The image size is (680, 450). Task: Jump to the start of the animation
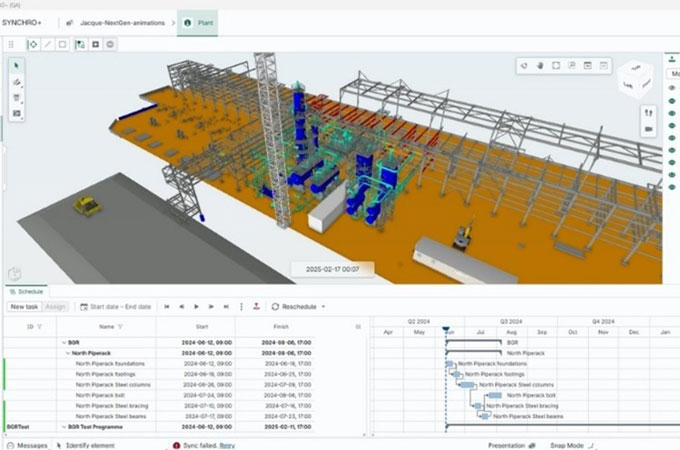click(166, 306)
